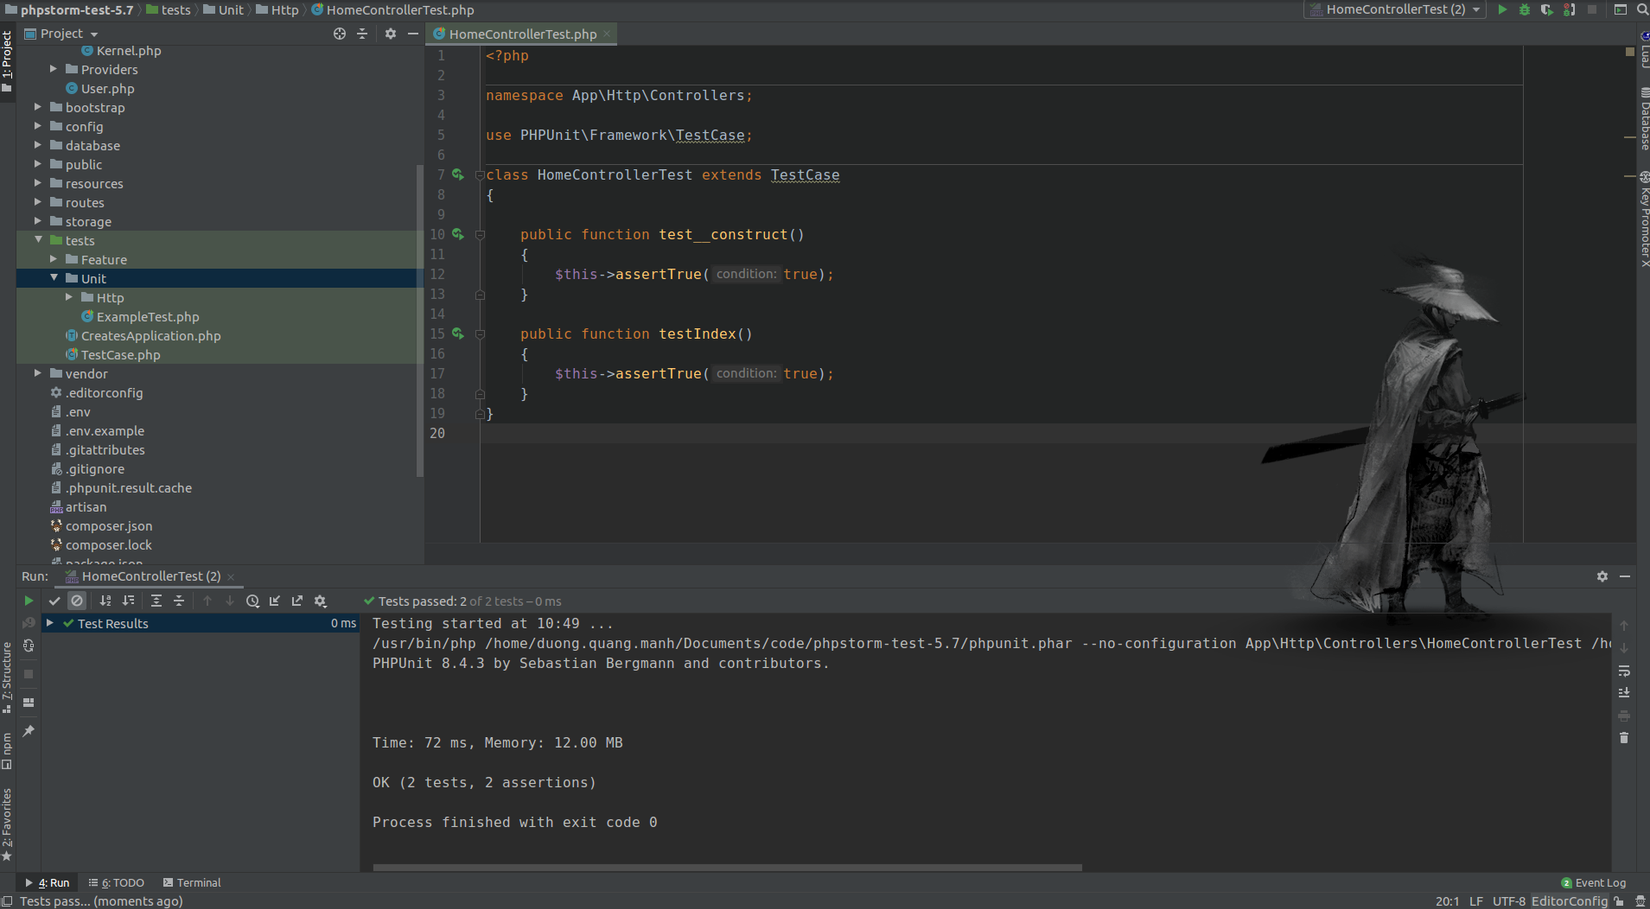Start debugging with the green bug icon
The height and width of the screenshot is (909, 1650).
point(1524,9)
